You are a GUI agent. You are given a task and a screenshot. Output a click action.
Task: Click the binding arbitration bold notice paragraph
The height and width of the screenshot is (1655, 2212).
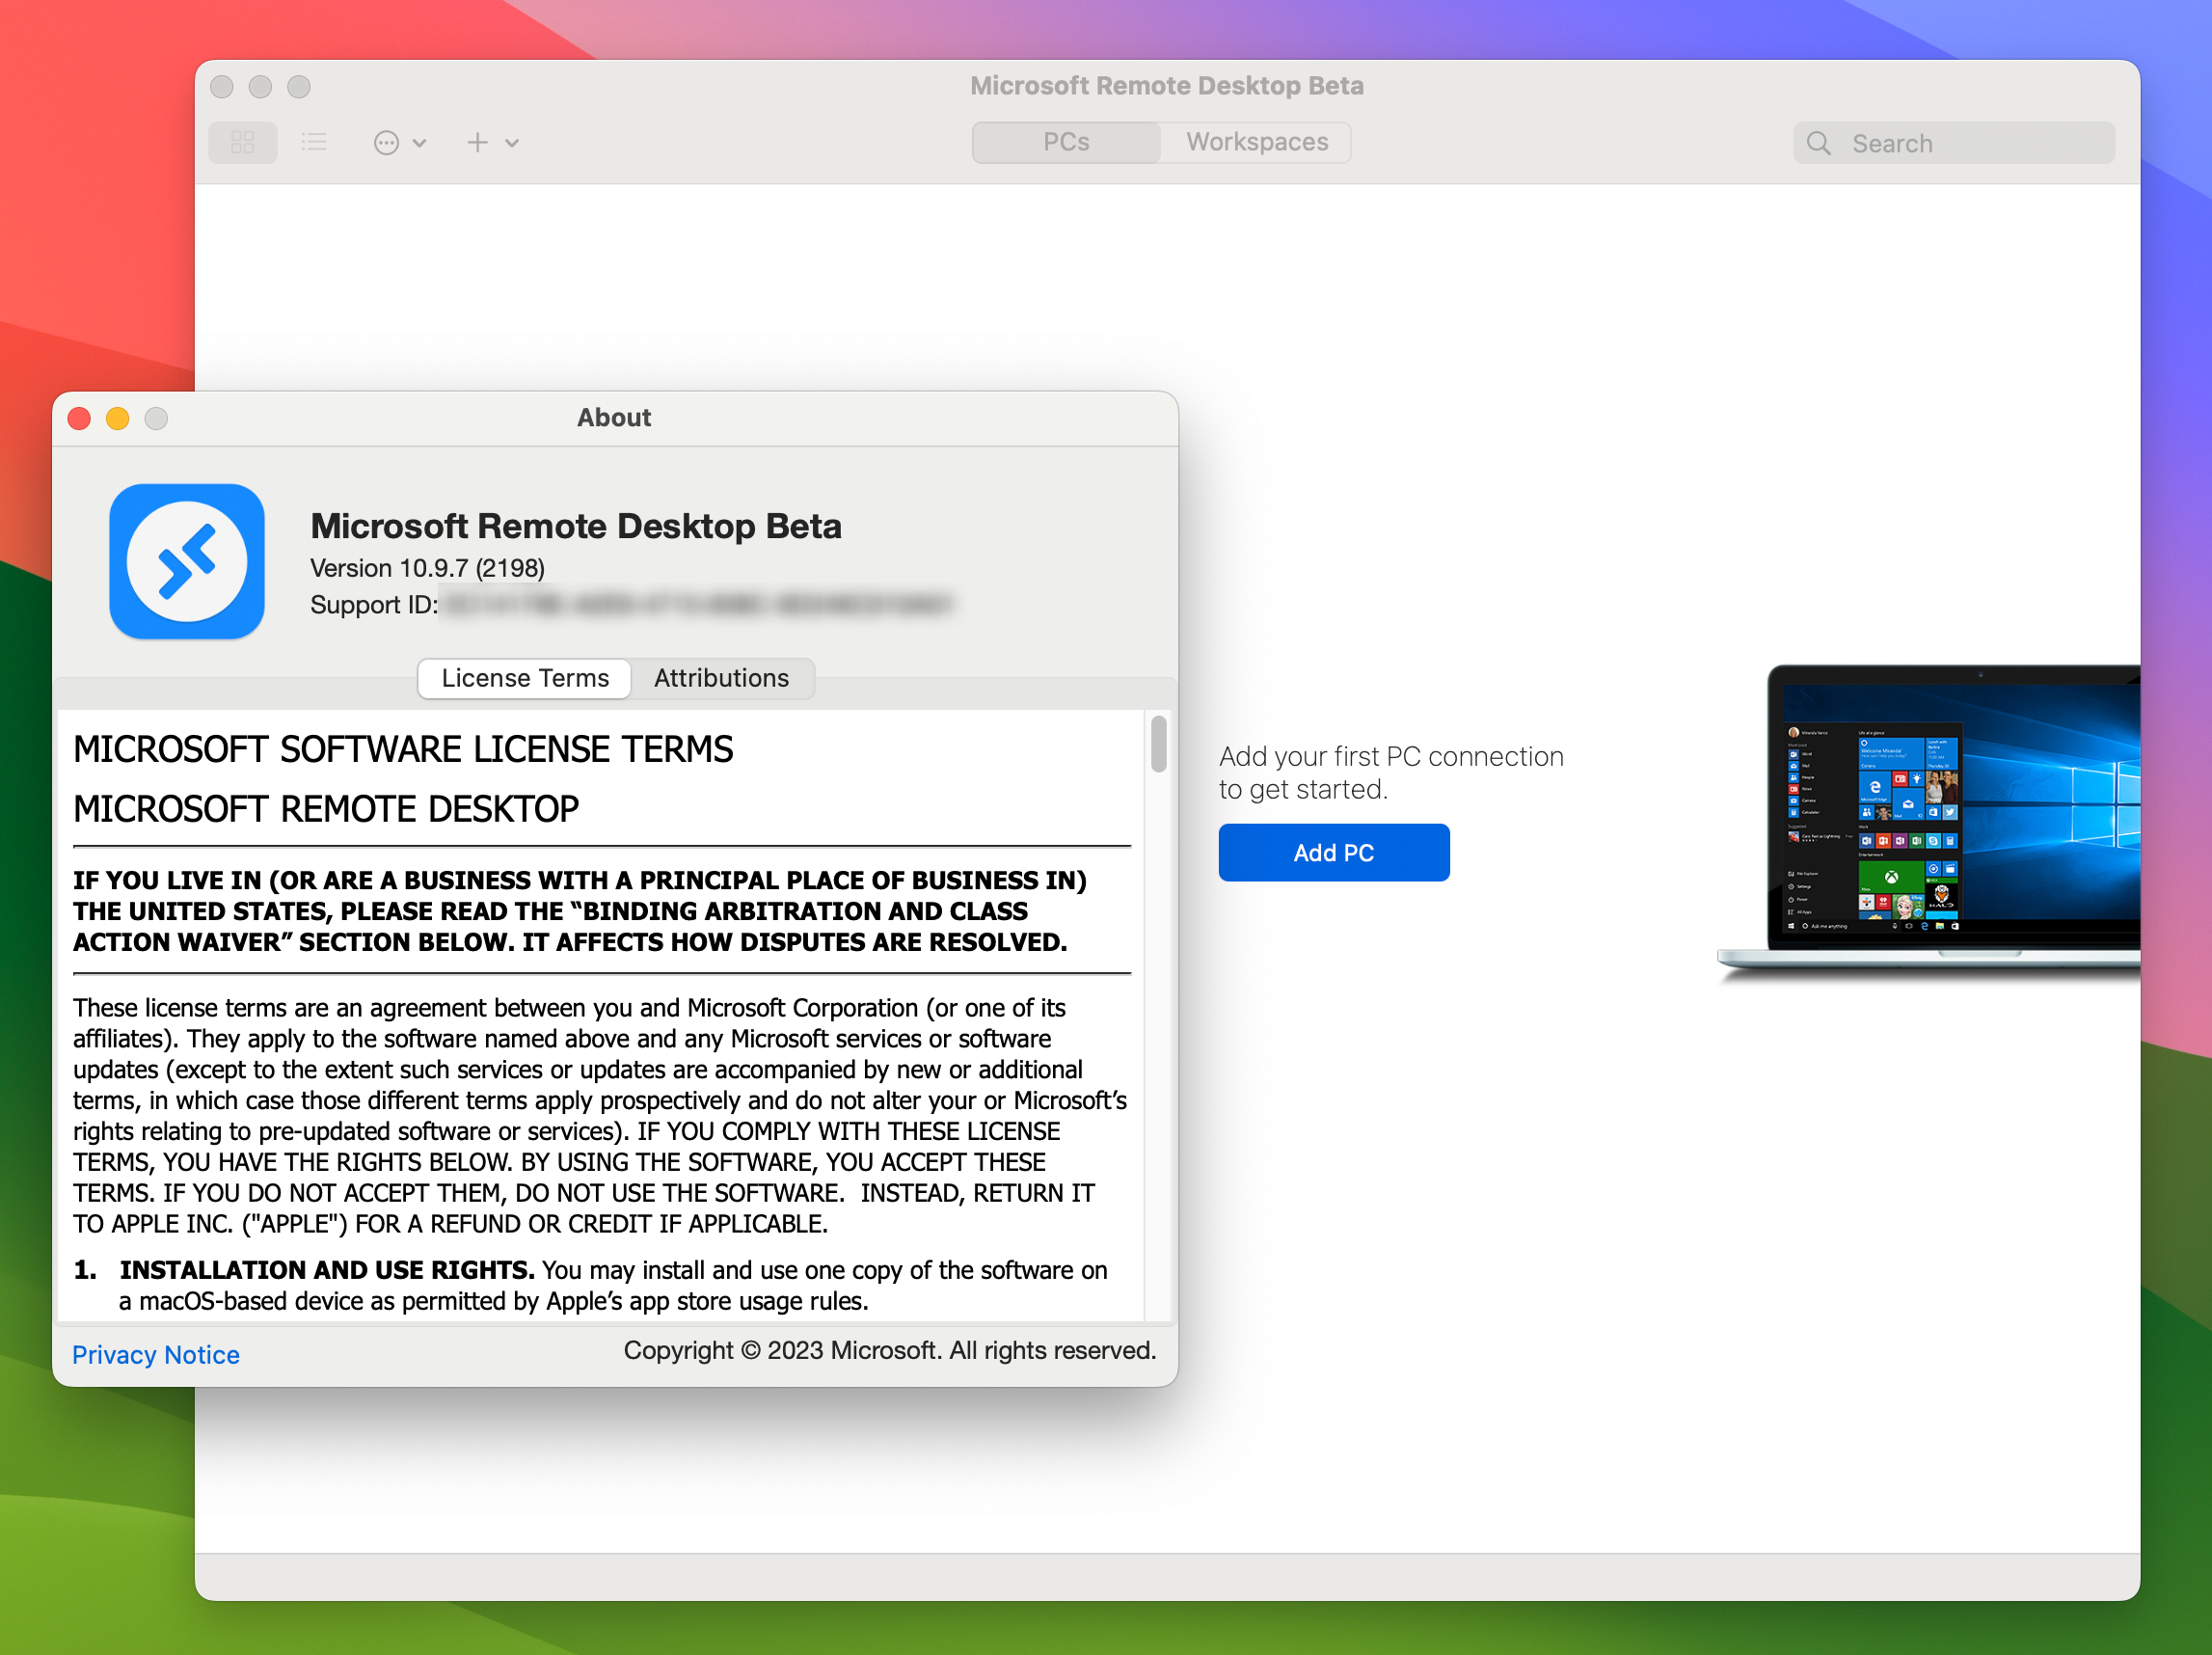point(580,911)
